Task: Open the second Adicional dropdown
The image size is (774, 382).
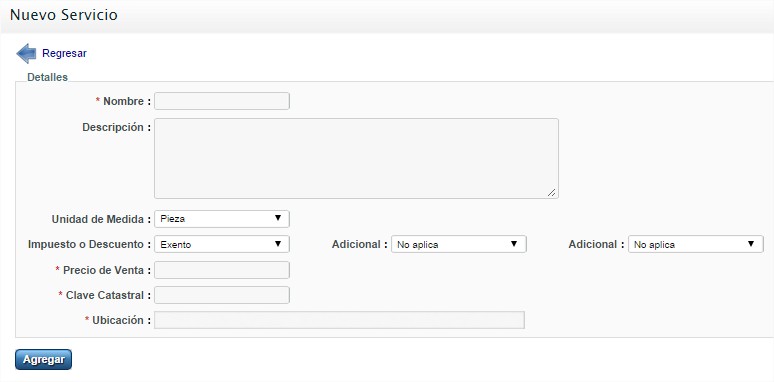Action: click(x=696, y=244)
